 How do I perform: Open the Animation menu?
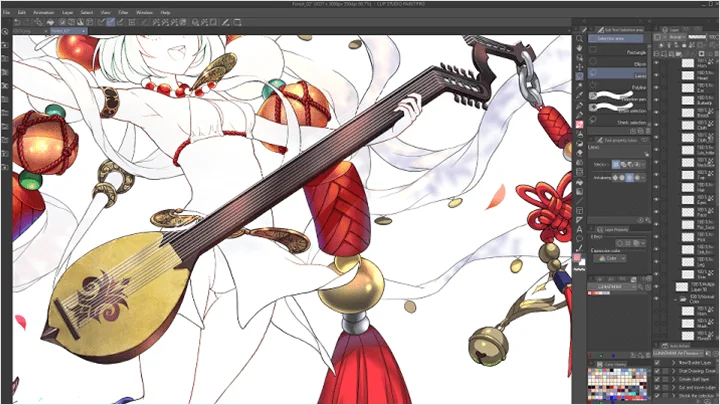[44, 12]
